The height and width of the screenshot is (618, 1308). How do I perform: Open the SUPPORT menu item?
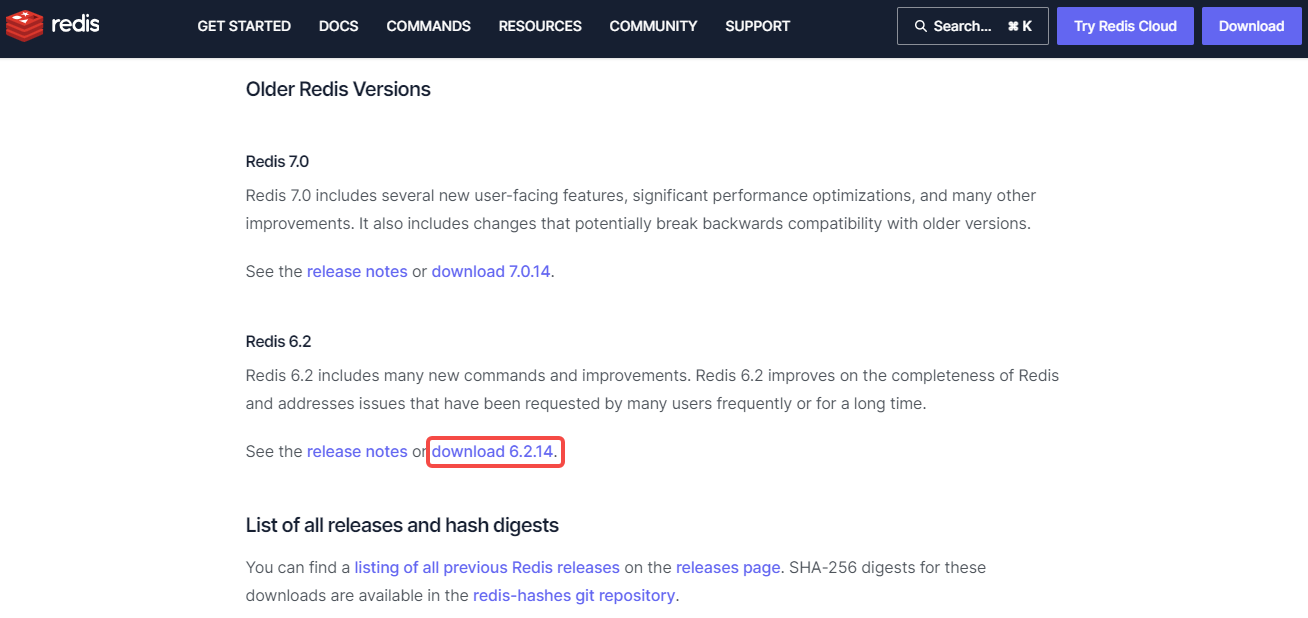(x=757, y=26)
